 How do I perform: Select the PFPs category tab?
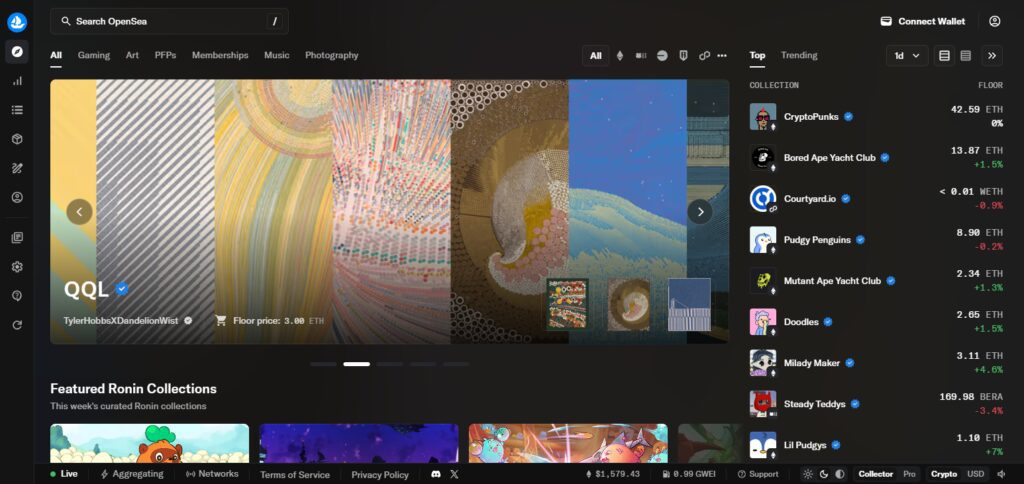coord(165,56)
